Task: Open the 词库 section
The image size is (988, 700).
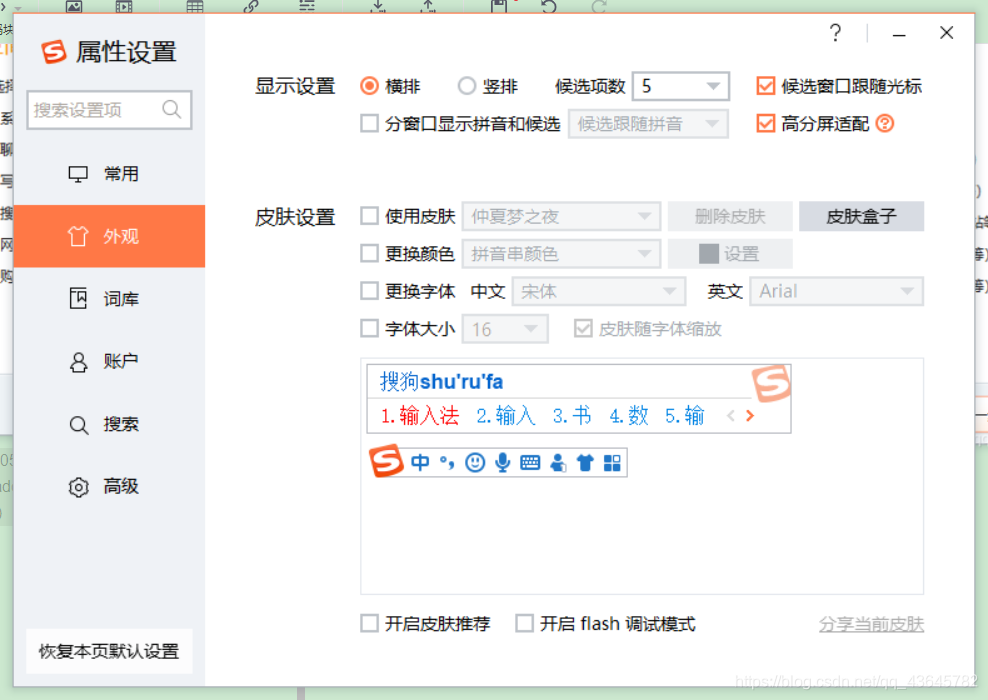Action: [109, 299]
